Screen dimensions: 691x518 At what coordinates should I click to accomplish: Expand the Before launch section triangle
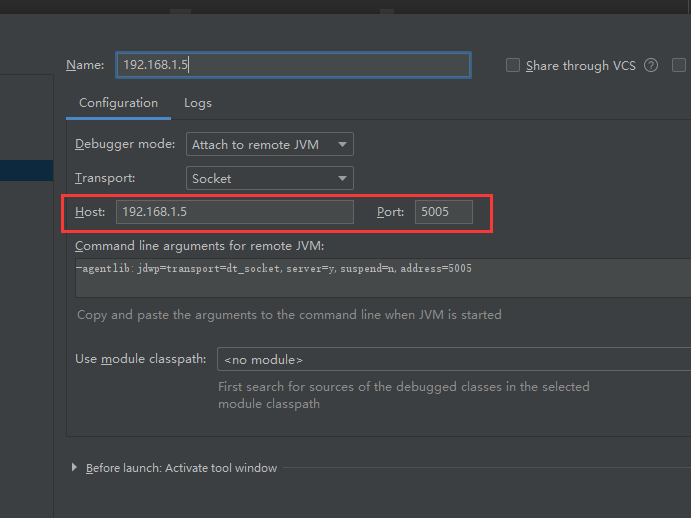[x=75, y=468]
